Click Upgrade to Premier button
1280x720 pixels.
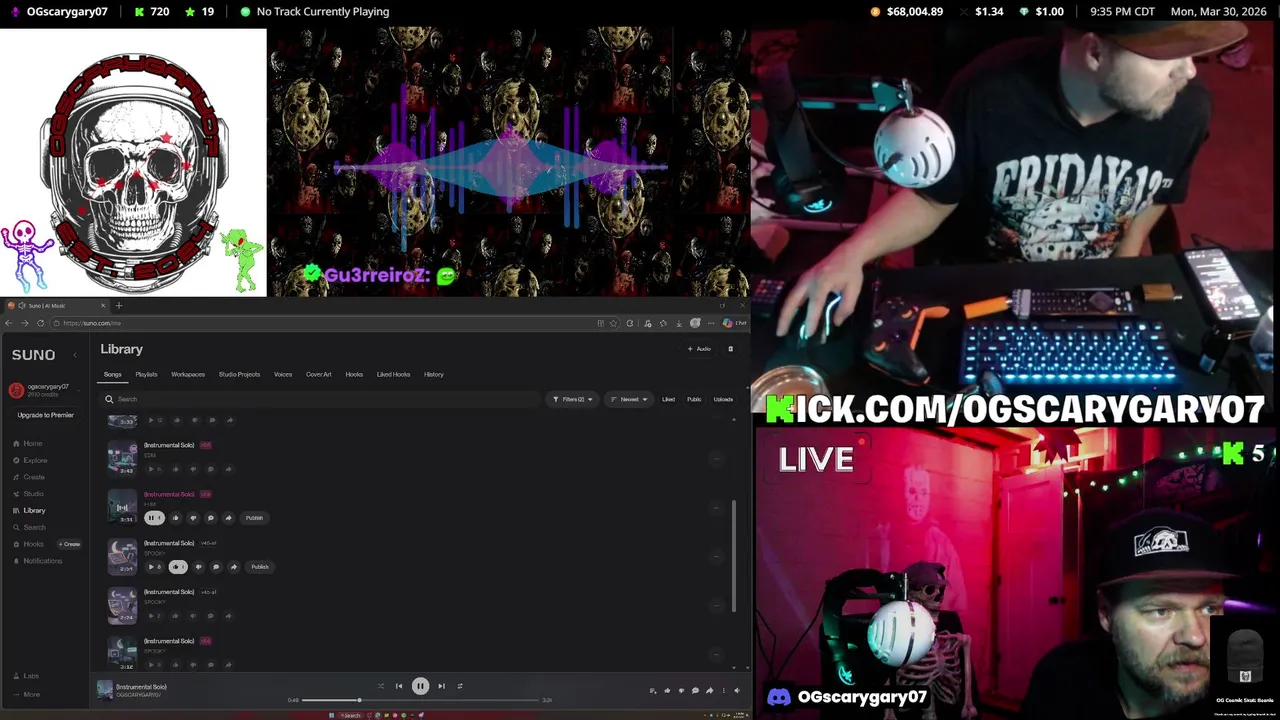45,415
